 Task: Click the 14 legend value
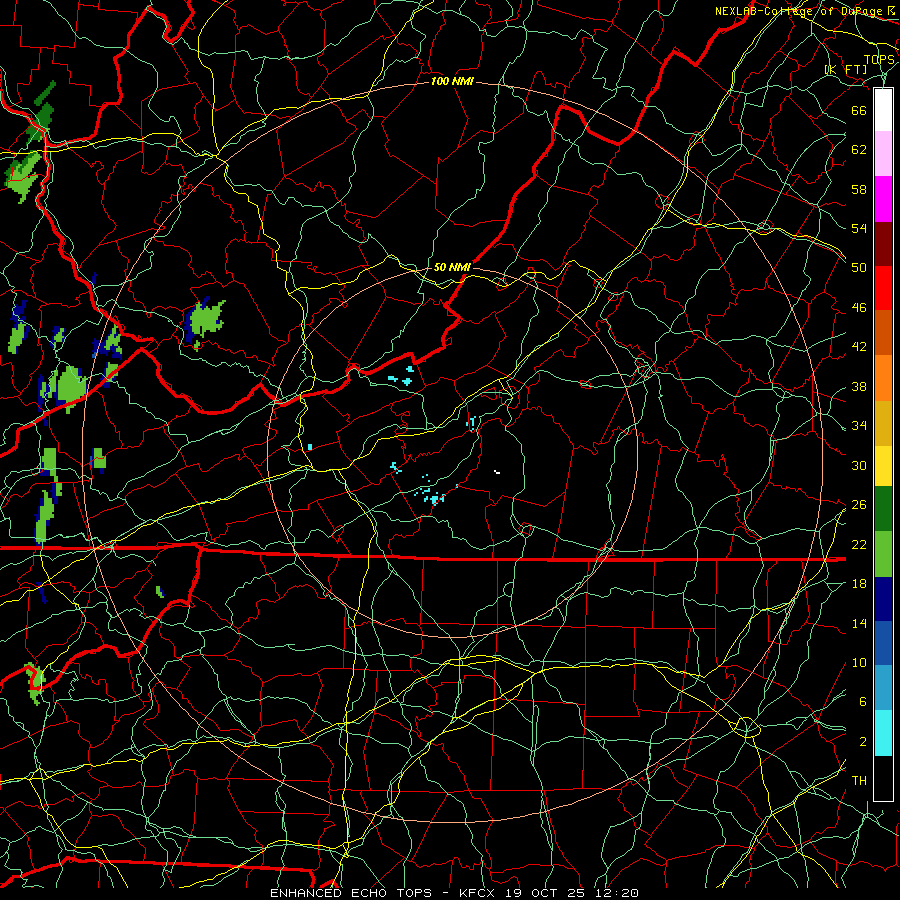coord(859,623)
